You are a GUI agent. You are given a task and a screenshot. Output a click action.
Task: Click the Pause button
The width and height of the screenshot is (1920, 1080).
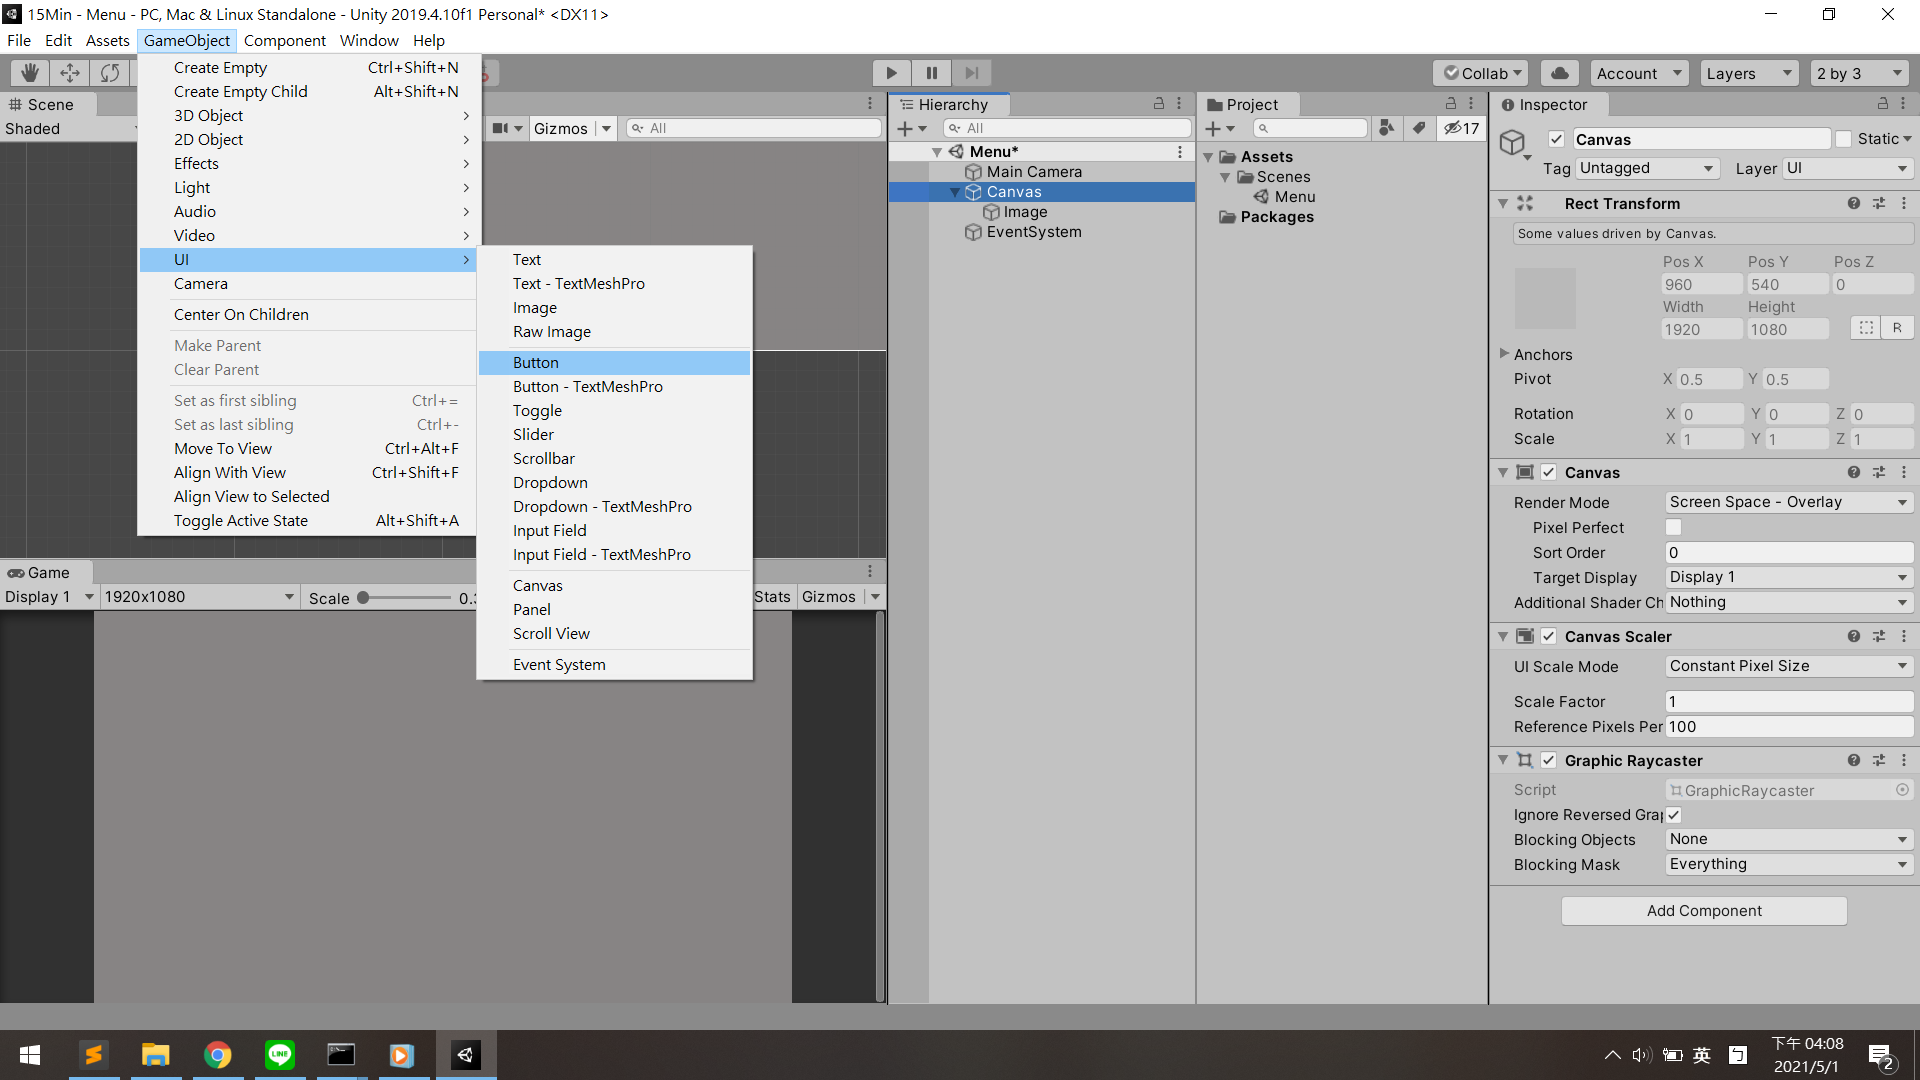931,73
